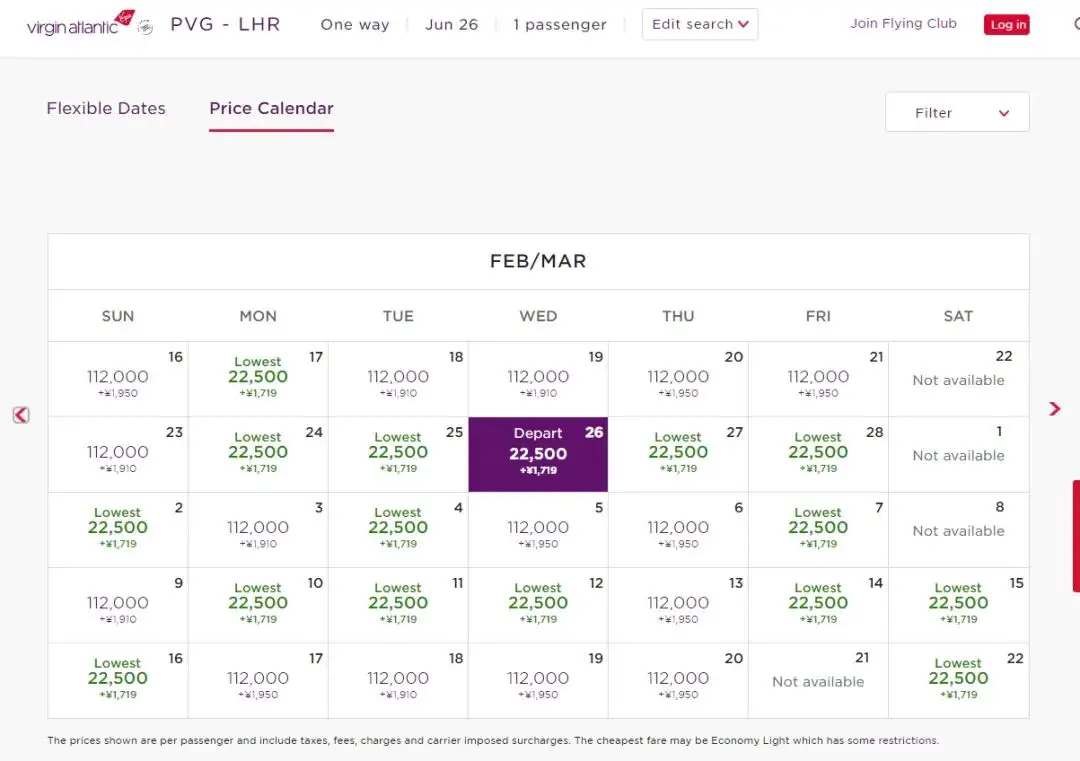
Task: Select Thursday 27 lowest fare cell
Action: click(678, 454)
